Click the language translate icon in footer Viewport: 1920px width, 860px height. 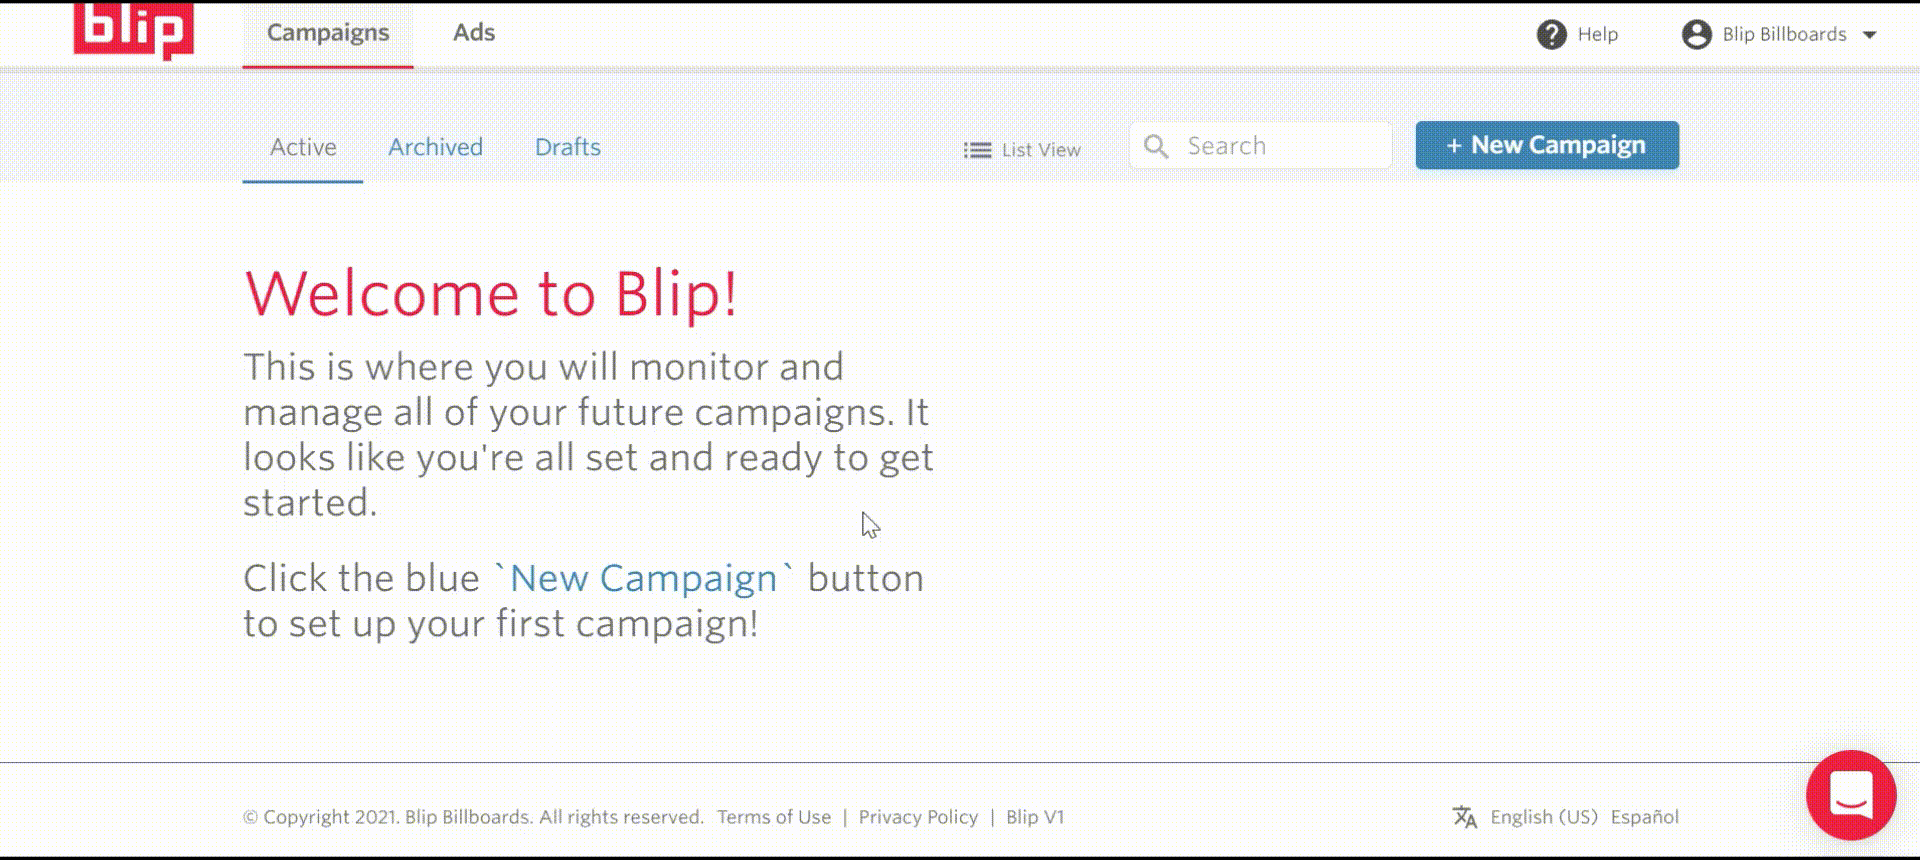pos(1465,817)
